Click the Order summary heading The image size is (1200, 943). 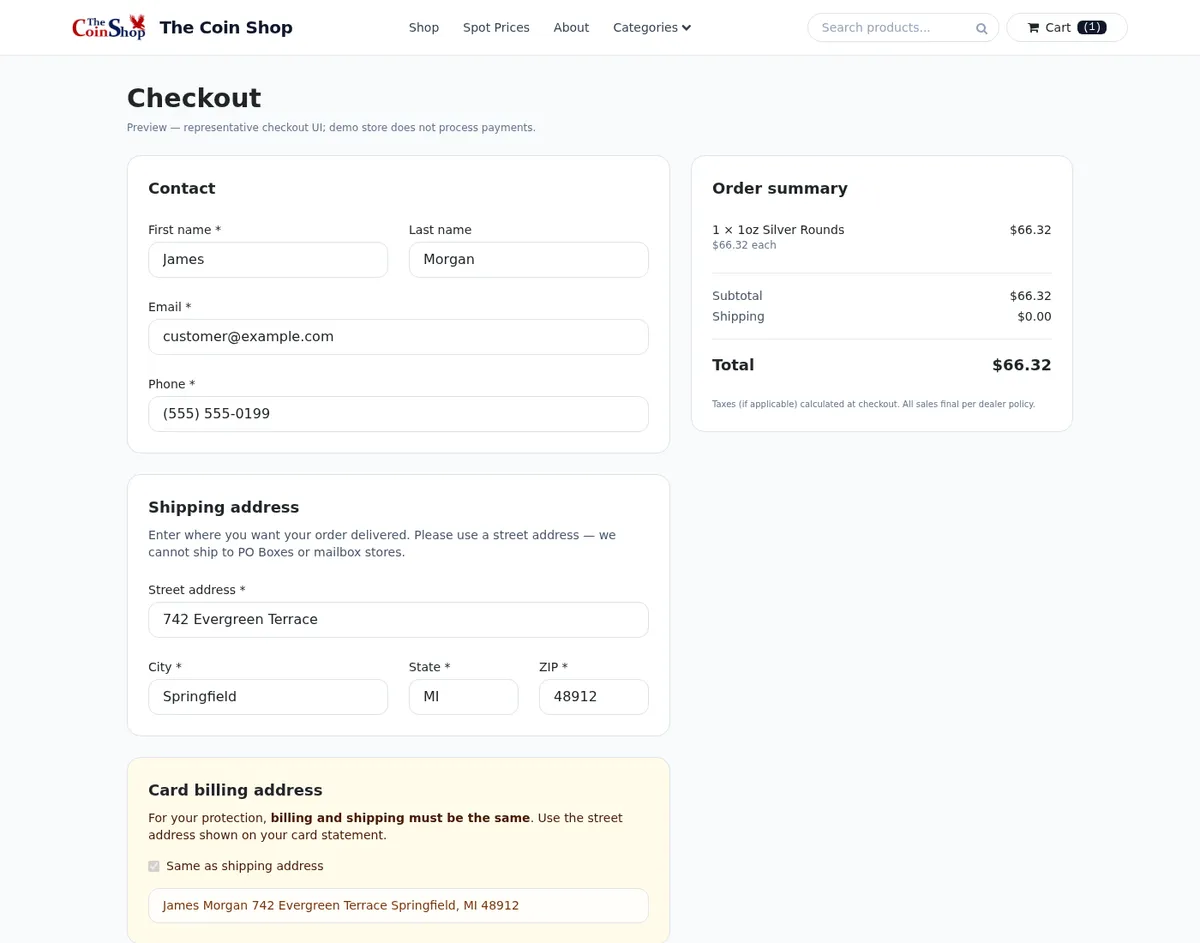click(x=780, y=188)
